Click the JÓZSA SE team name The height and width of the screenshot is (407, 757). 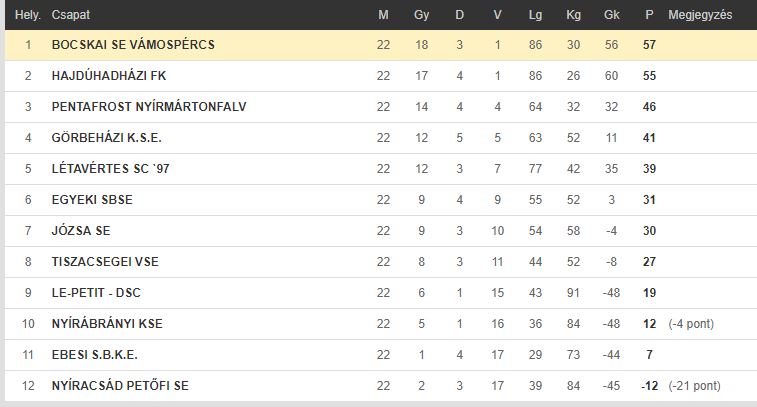coord(81,231)
